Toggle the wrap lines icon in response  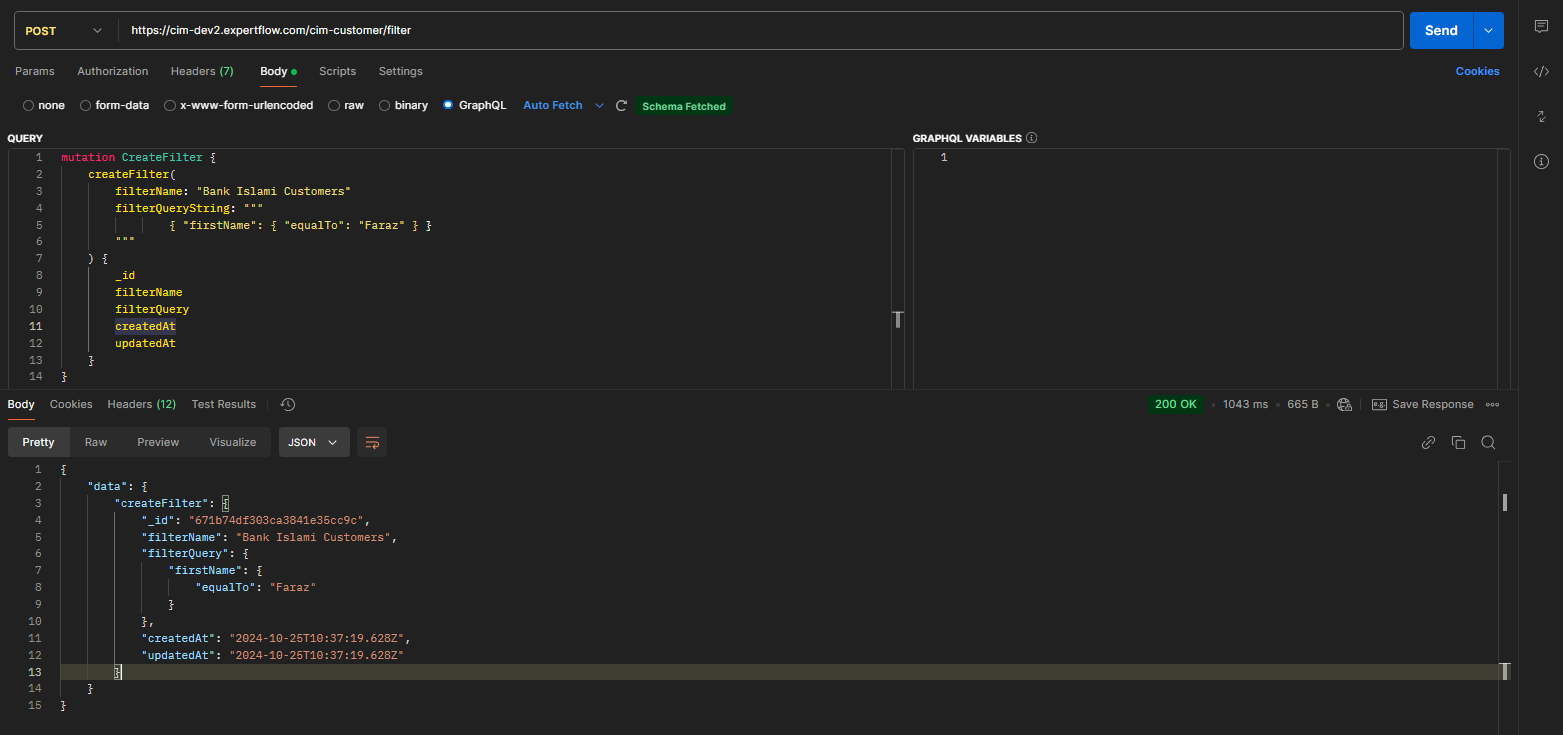(x=372, y=442)
